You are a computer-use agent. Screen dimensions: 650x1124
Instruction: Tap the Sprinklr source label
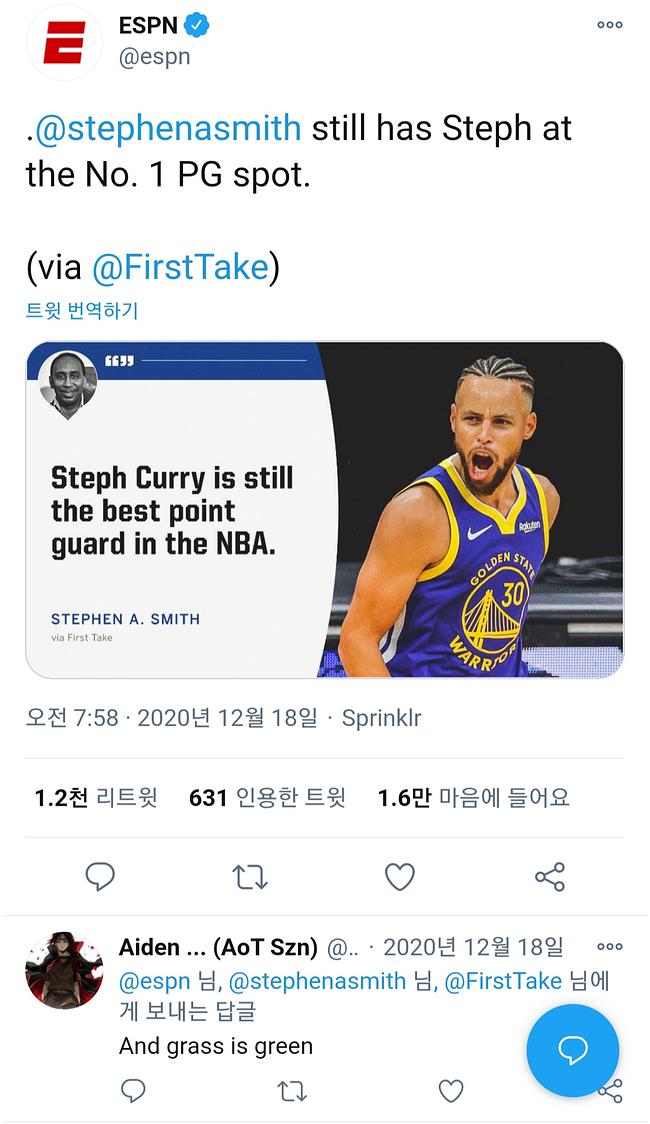coord(381,718)
